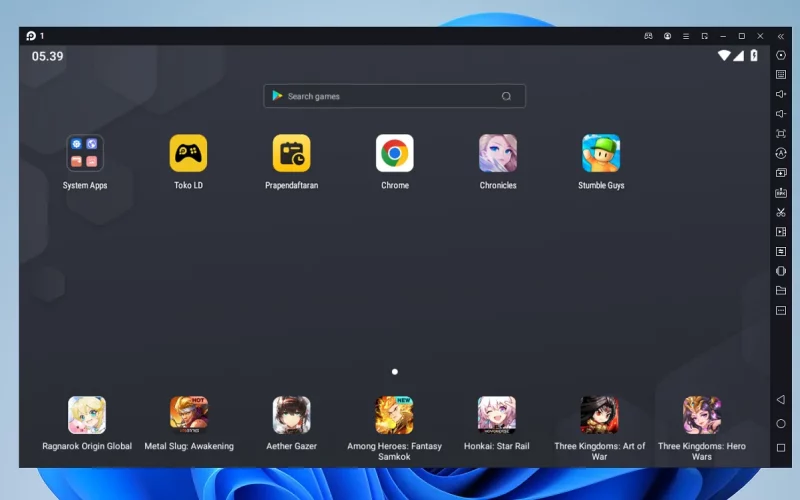Open Among Heroes: Fantasy Samkok
The image size is (800, 500).
pyautogui.click(x=394, y=415)
